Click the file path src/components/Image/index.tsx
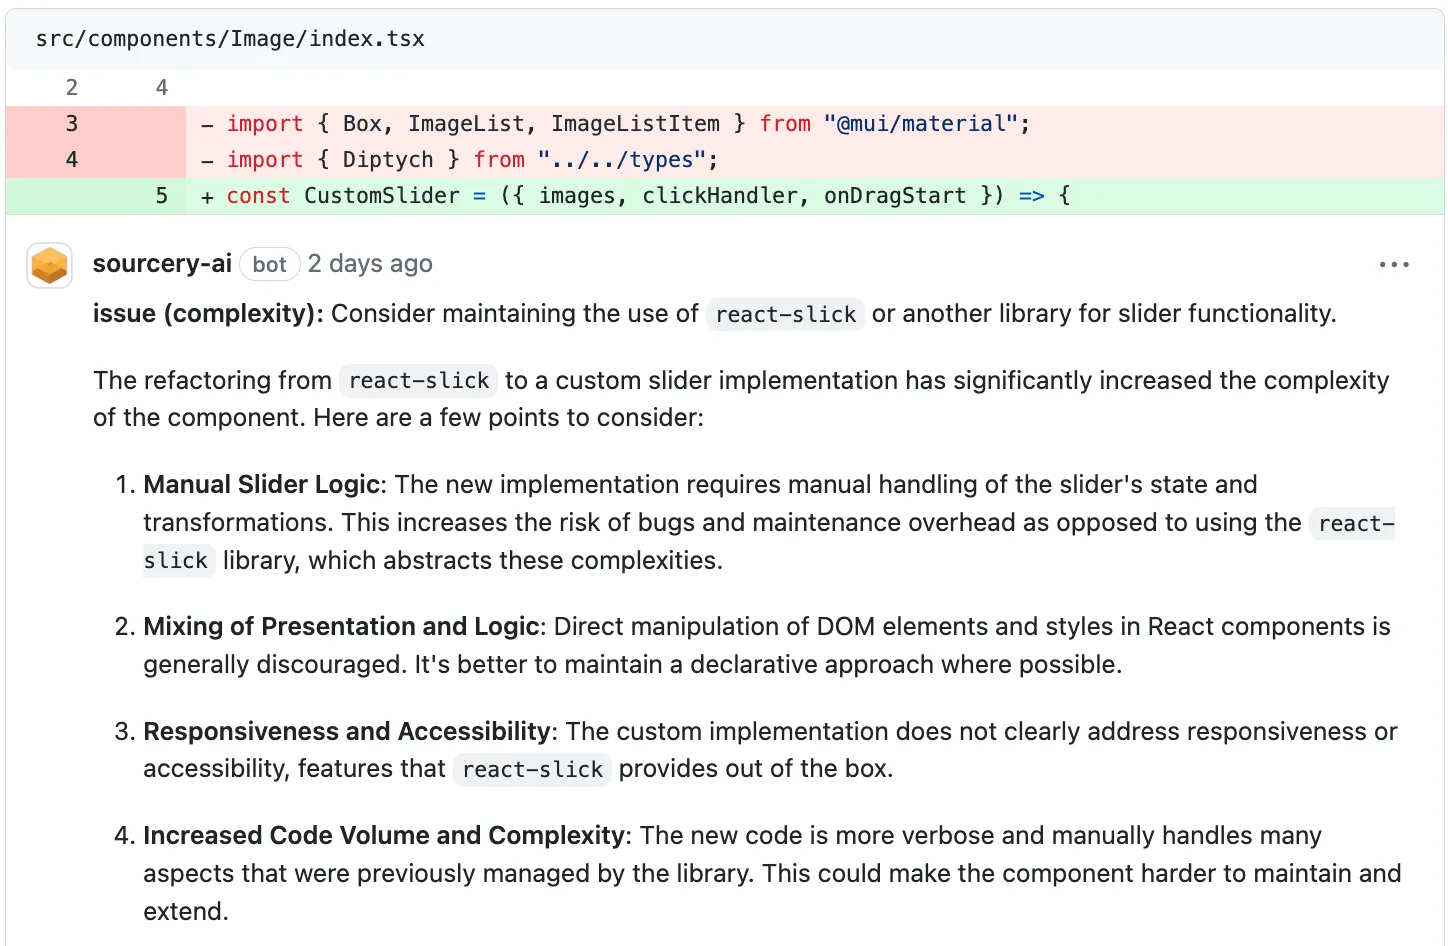The width and height of the screenshot is (1448, 946). click(x=229, y=38)
